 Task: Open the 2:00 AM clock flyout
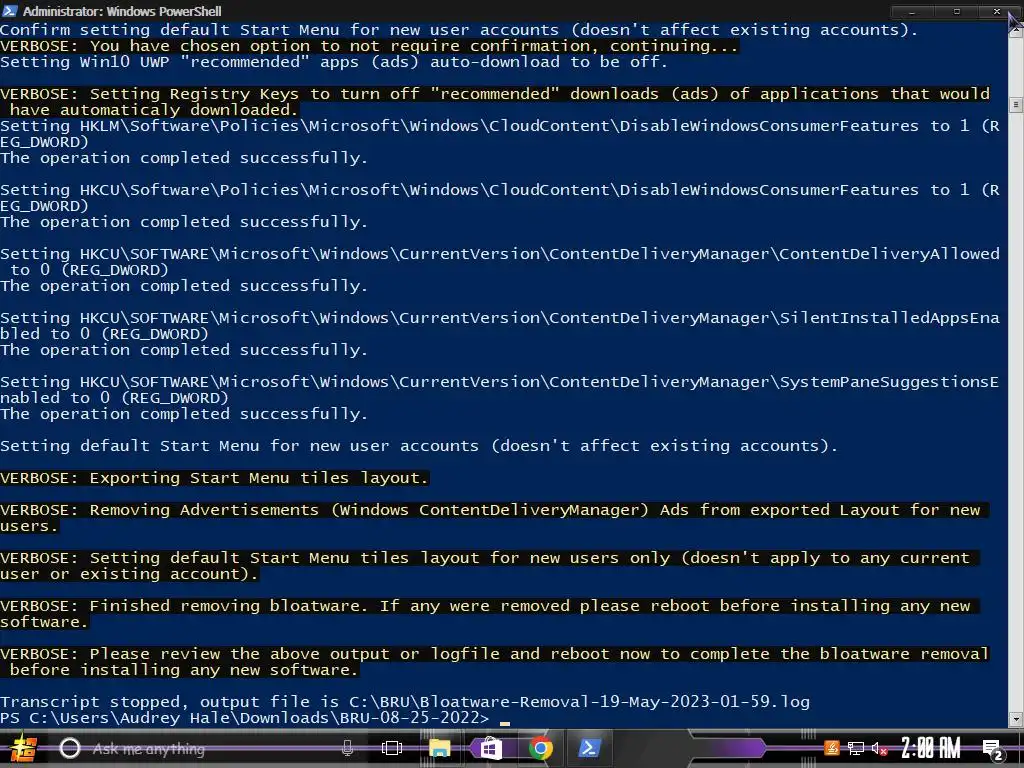click(x=931, y=748)
